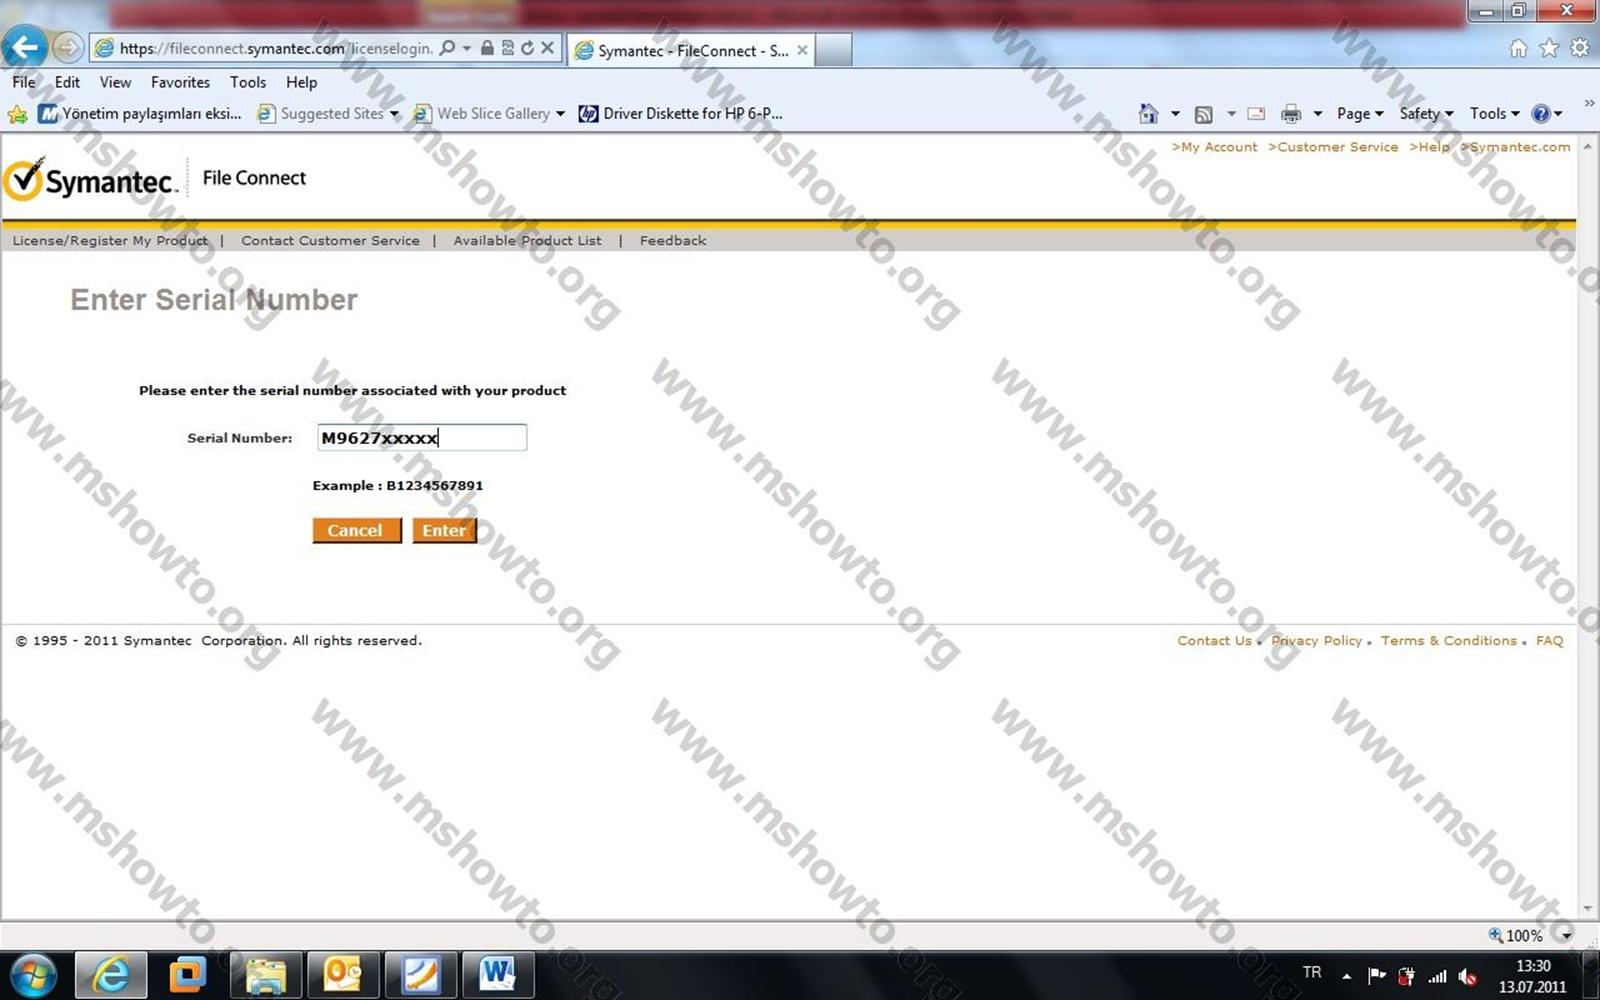This screenshot has height=1000, width=1600.
Task: Click the orange Enter button
Action: 444,530
